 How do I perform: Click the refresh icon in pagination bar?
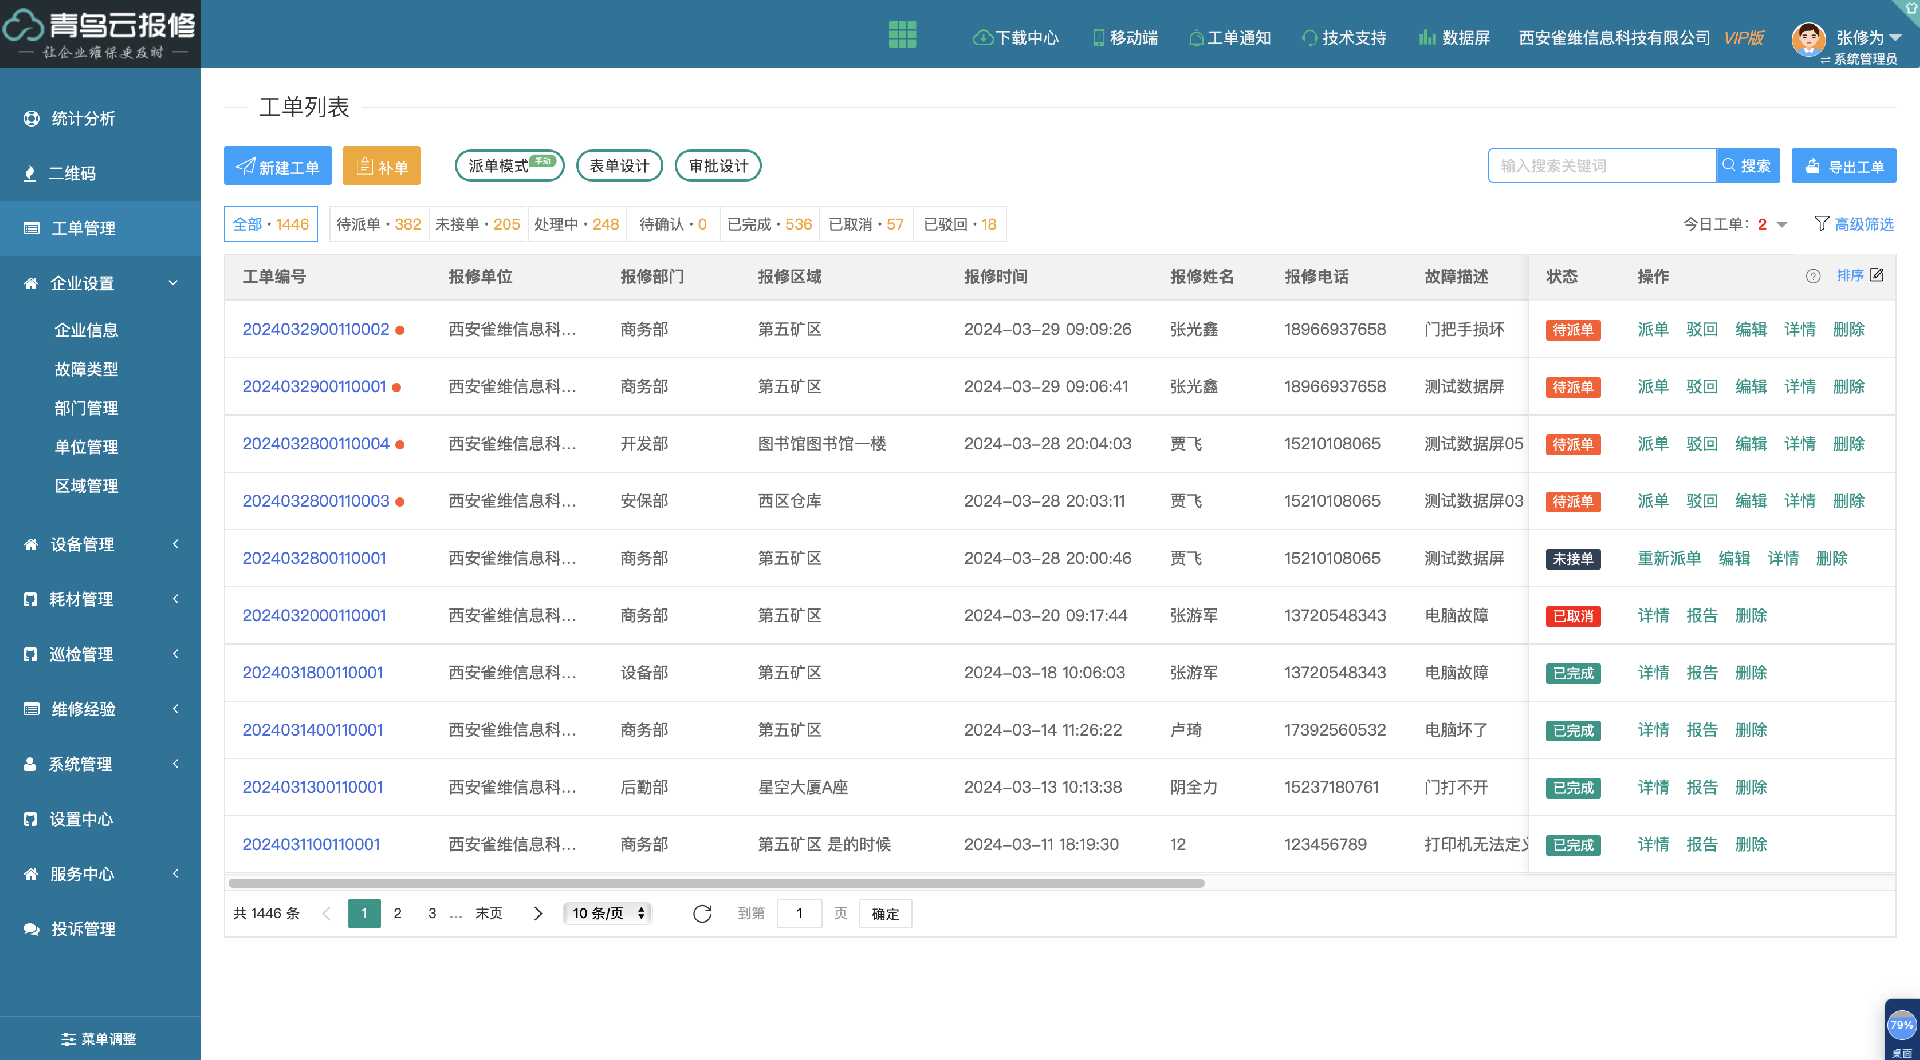click(x=702, y=914)
